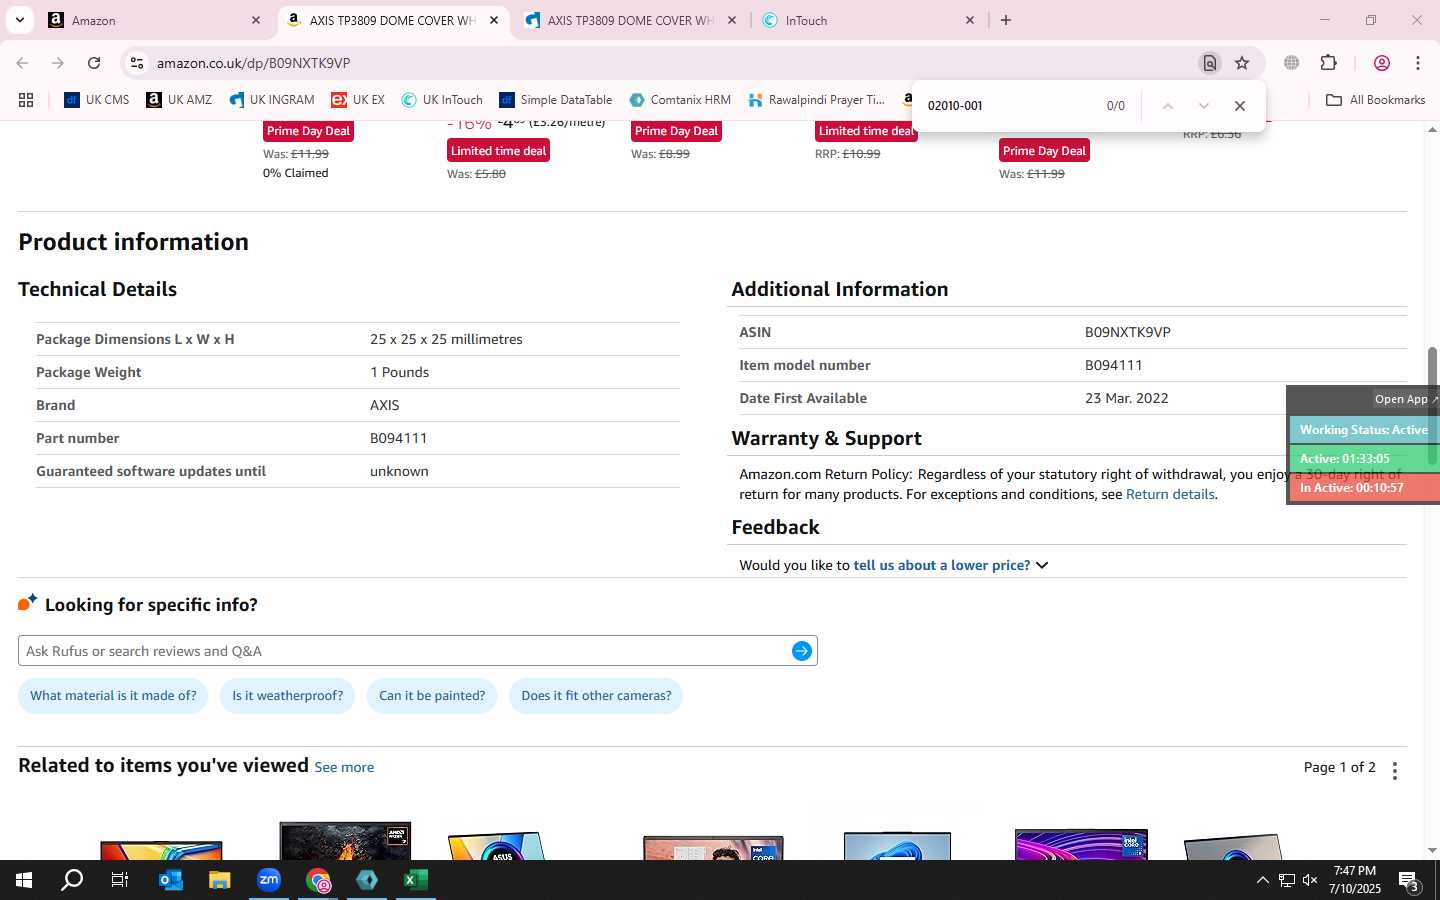The width and height of the screenshot is (1440, 900).
Task: Open the apps grid in bookmarks bar
Action: pyautogui.click(x=26, y=100)
